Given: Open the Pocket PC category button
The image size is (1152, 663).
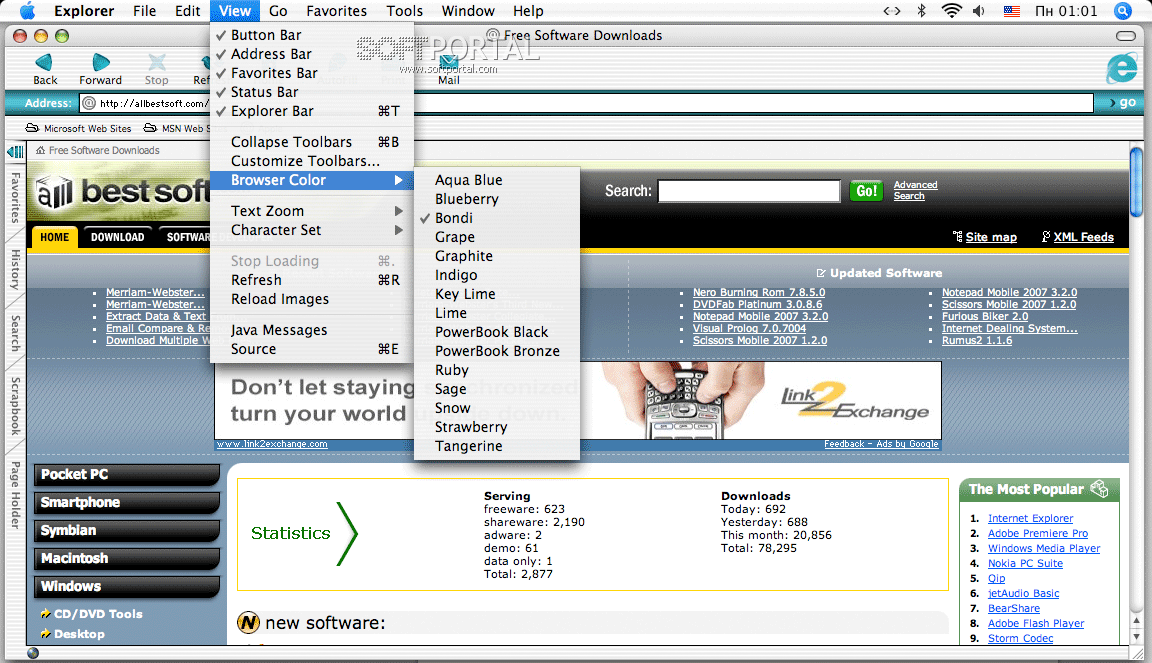Looking at the screenshot, I should point(127,474).
